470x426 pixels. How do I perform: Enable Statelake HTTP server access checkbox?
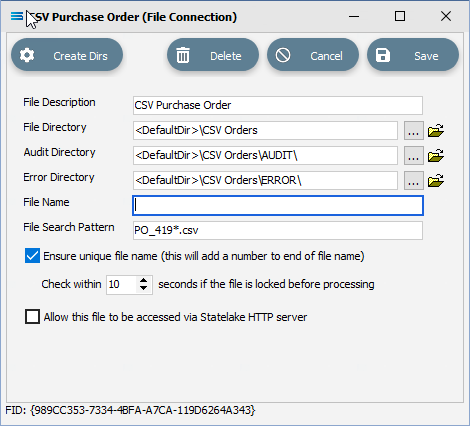pos(32,316)
